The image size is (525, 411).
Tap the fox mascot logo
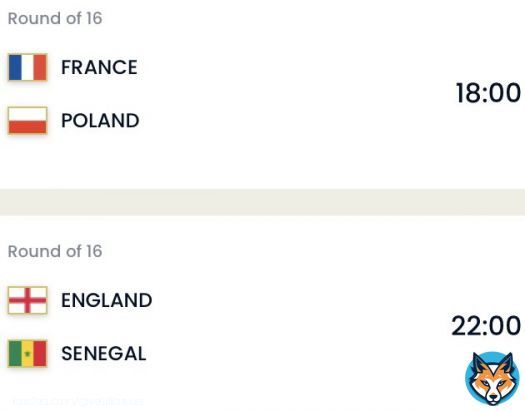click(492, 379)
